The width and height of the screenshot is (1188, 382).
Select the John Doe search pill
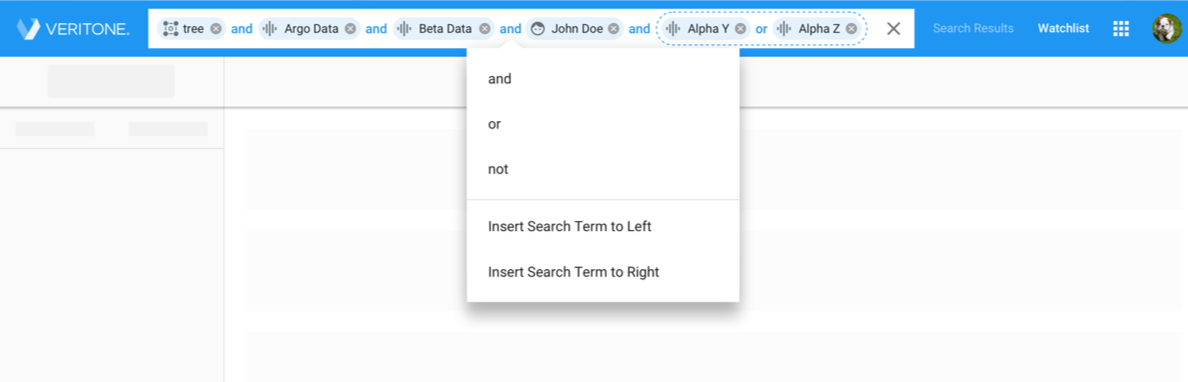coord(574,29)
